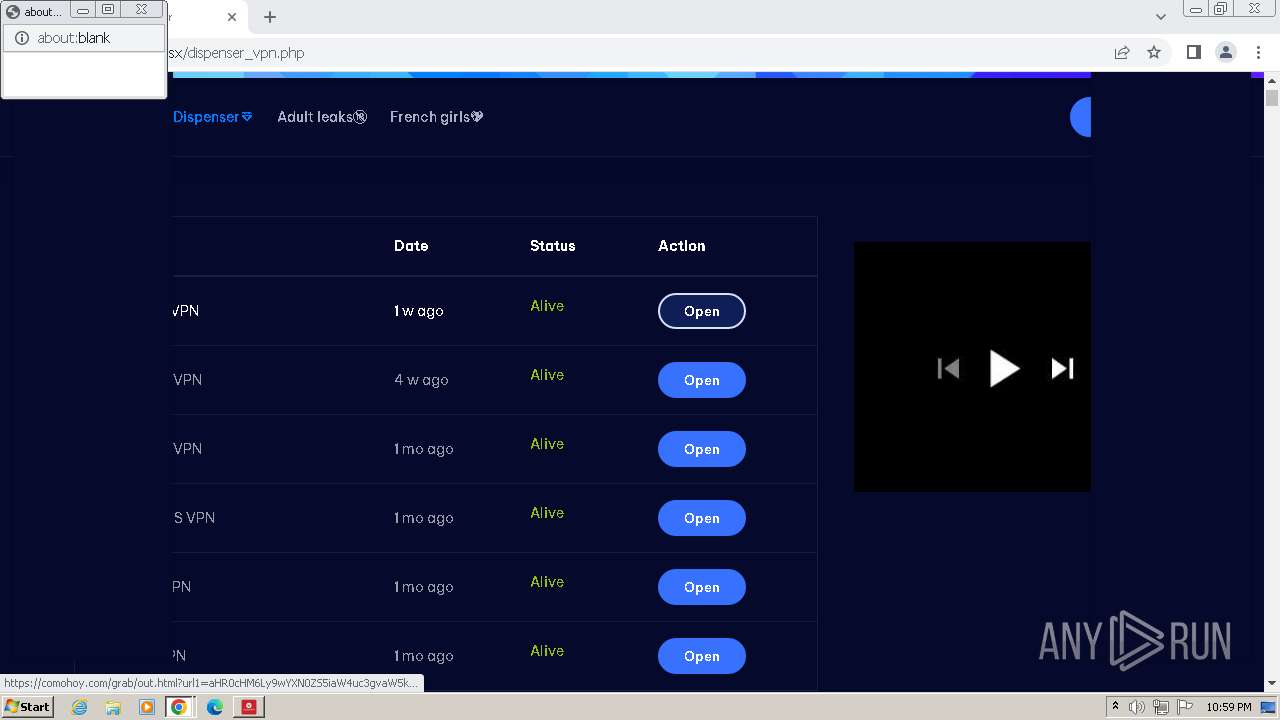Minimize the Chrome window

pos(1195,8)
